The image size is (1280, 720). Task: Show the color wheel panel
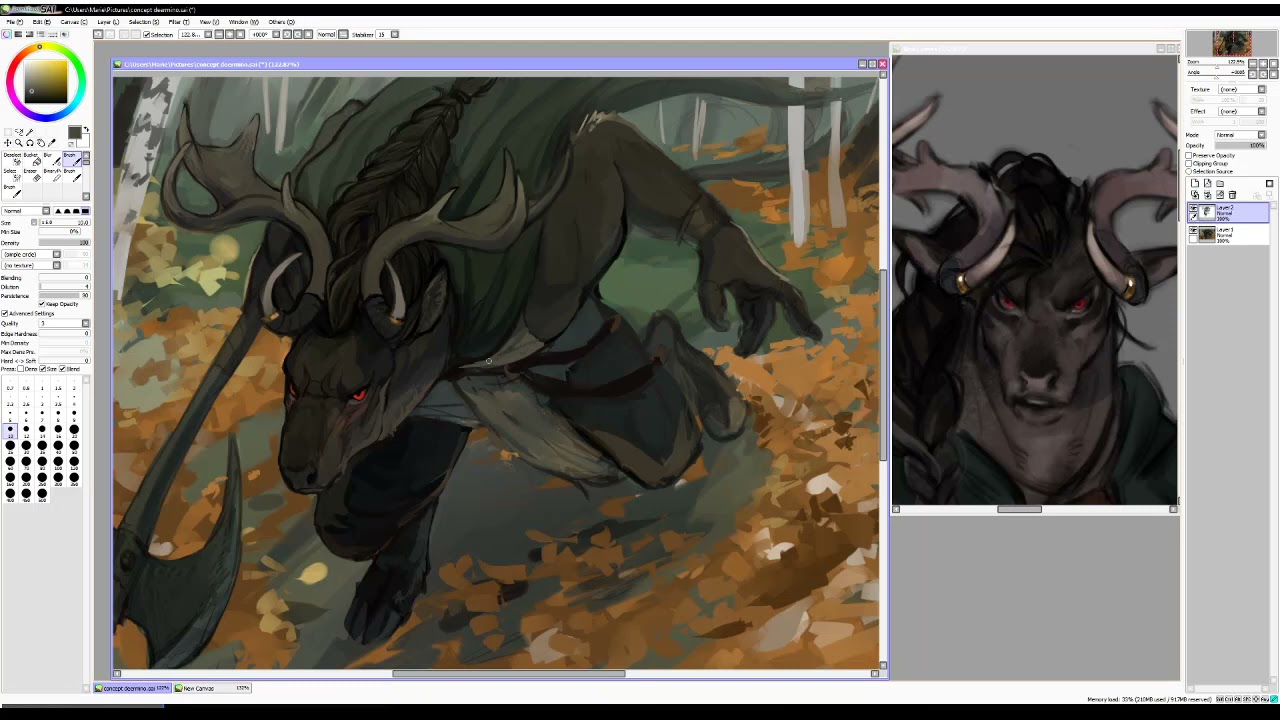coord(6,34)
